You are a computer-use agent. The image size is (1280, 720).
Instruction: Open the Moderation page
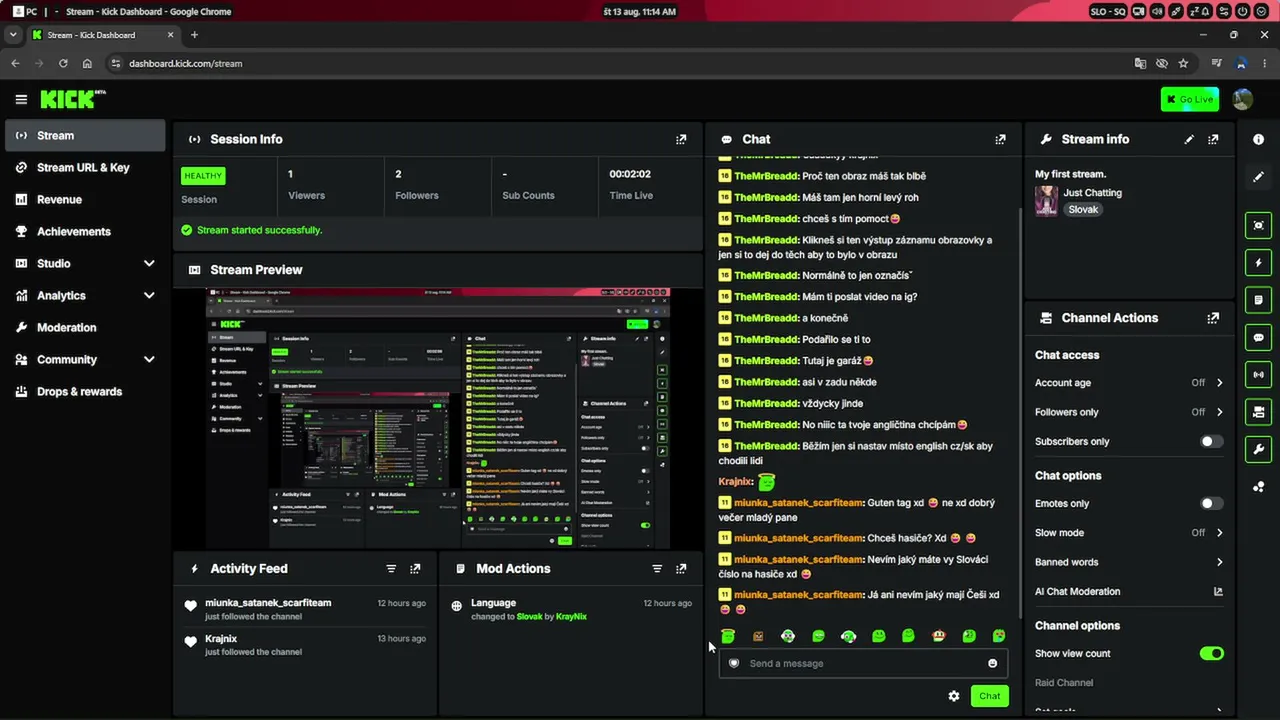pyautogui.click(x=85, y=327)
